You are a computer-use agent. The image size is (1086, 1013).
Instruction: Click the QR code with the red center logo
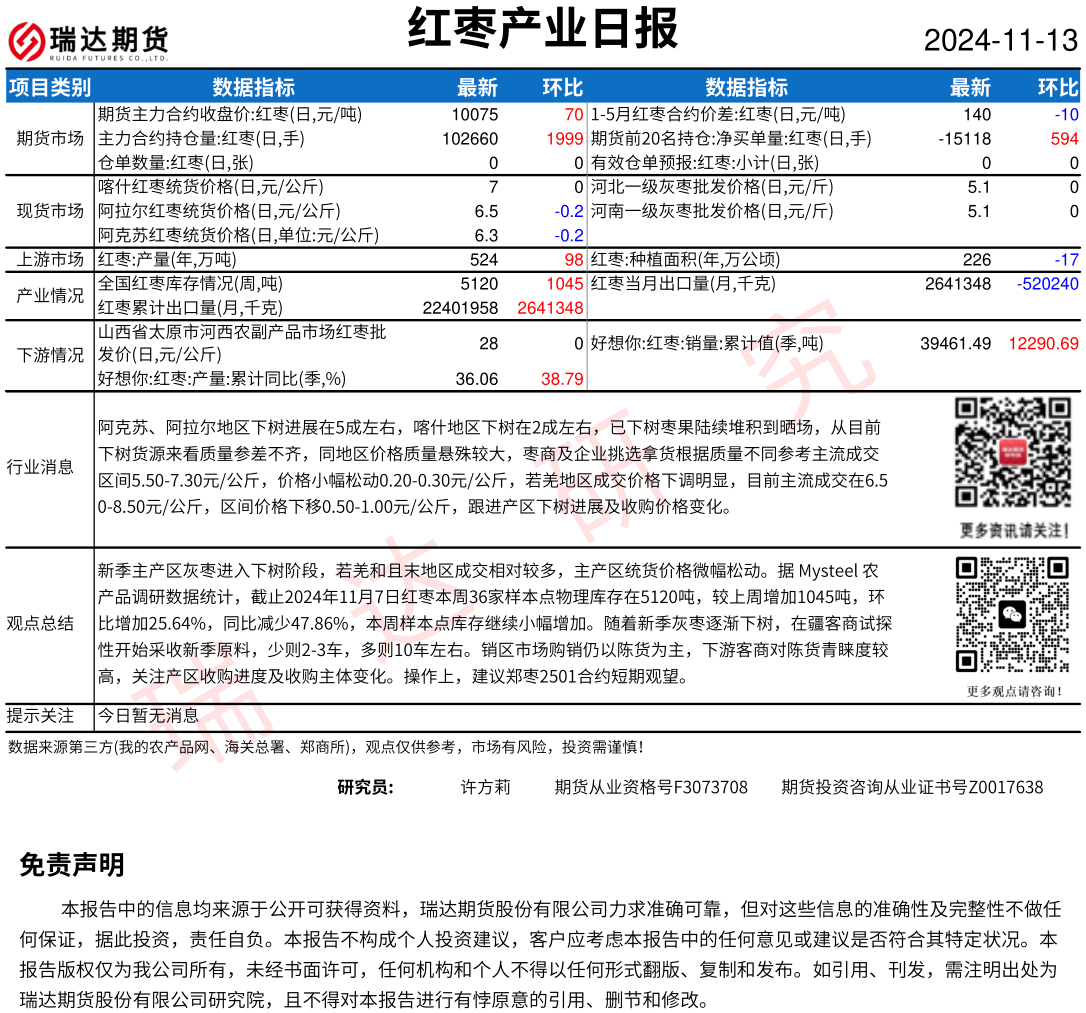tap(1011, 452)
